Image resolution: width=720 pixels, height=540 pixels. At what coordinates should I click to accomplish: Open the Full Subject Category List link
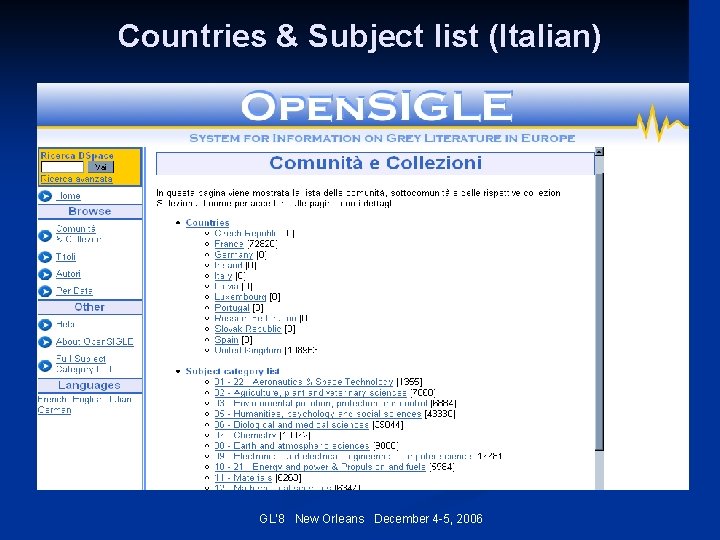tap(84, 364)
